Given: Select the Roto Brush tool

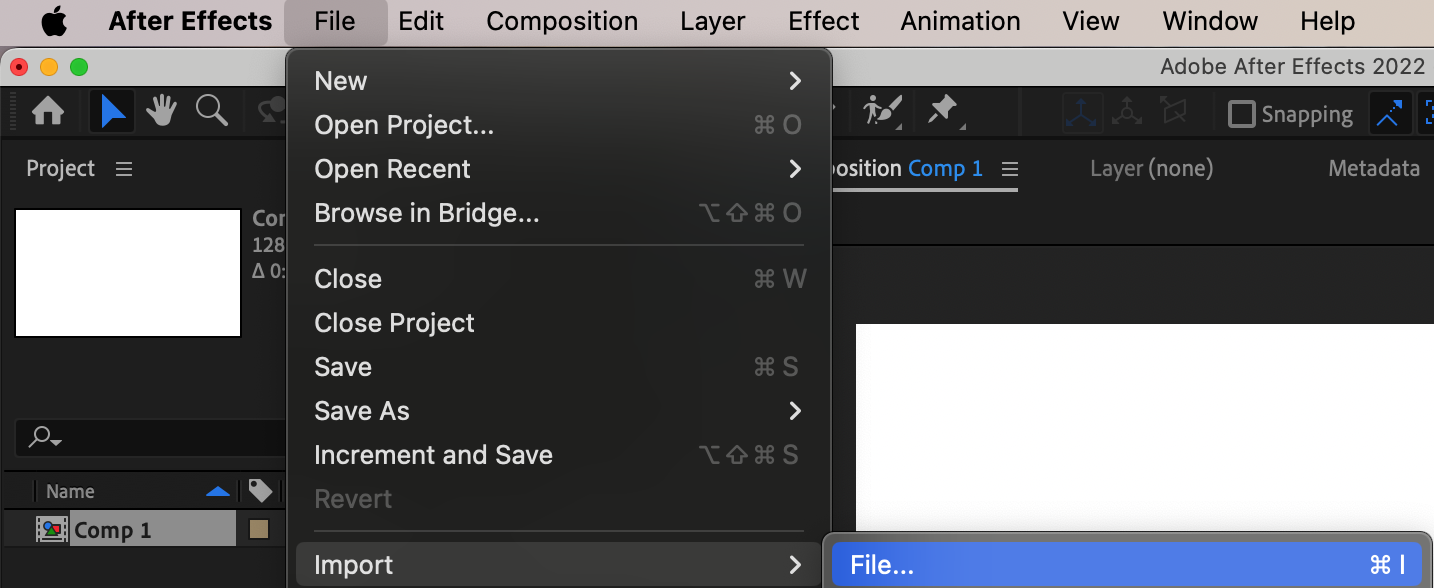Looking at the screenshot, I should (x=882, y=111).
